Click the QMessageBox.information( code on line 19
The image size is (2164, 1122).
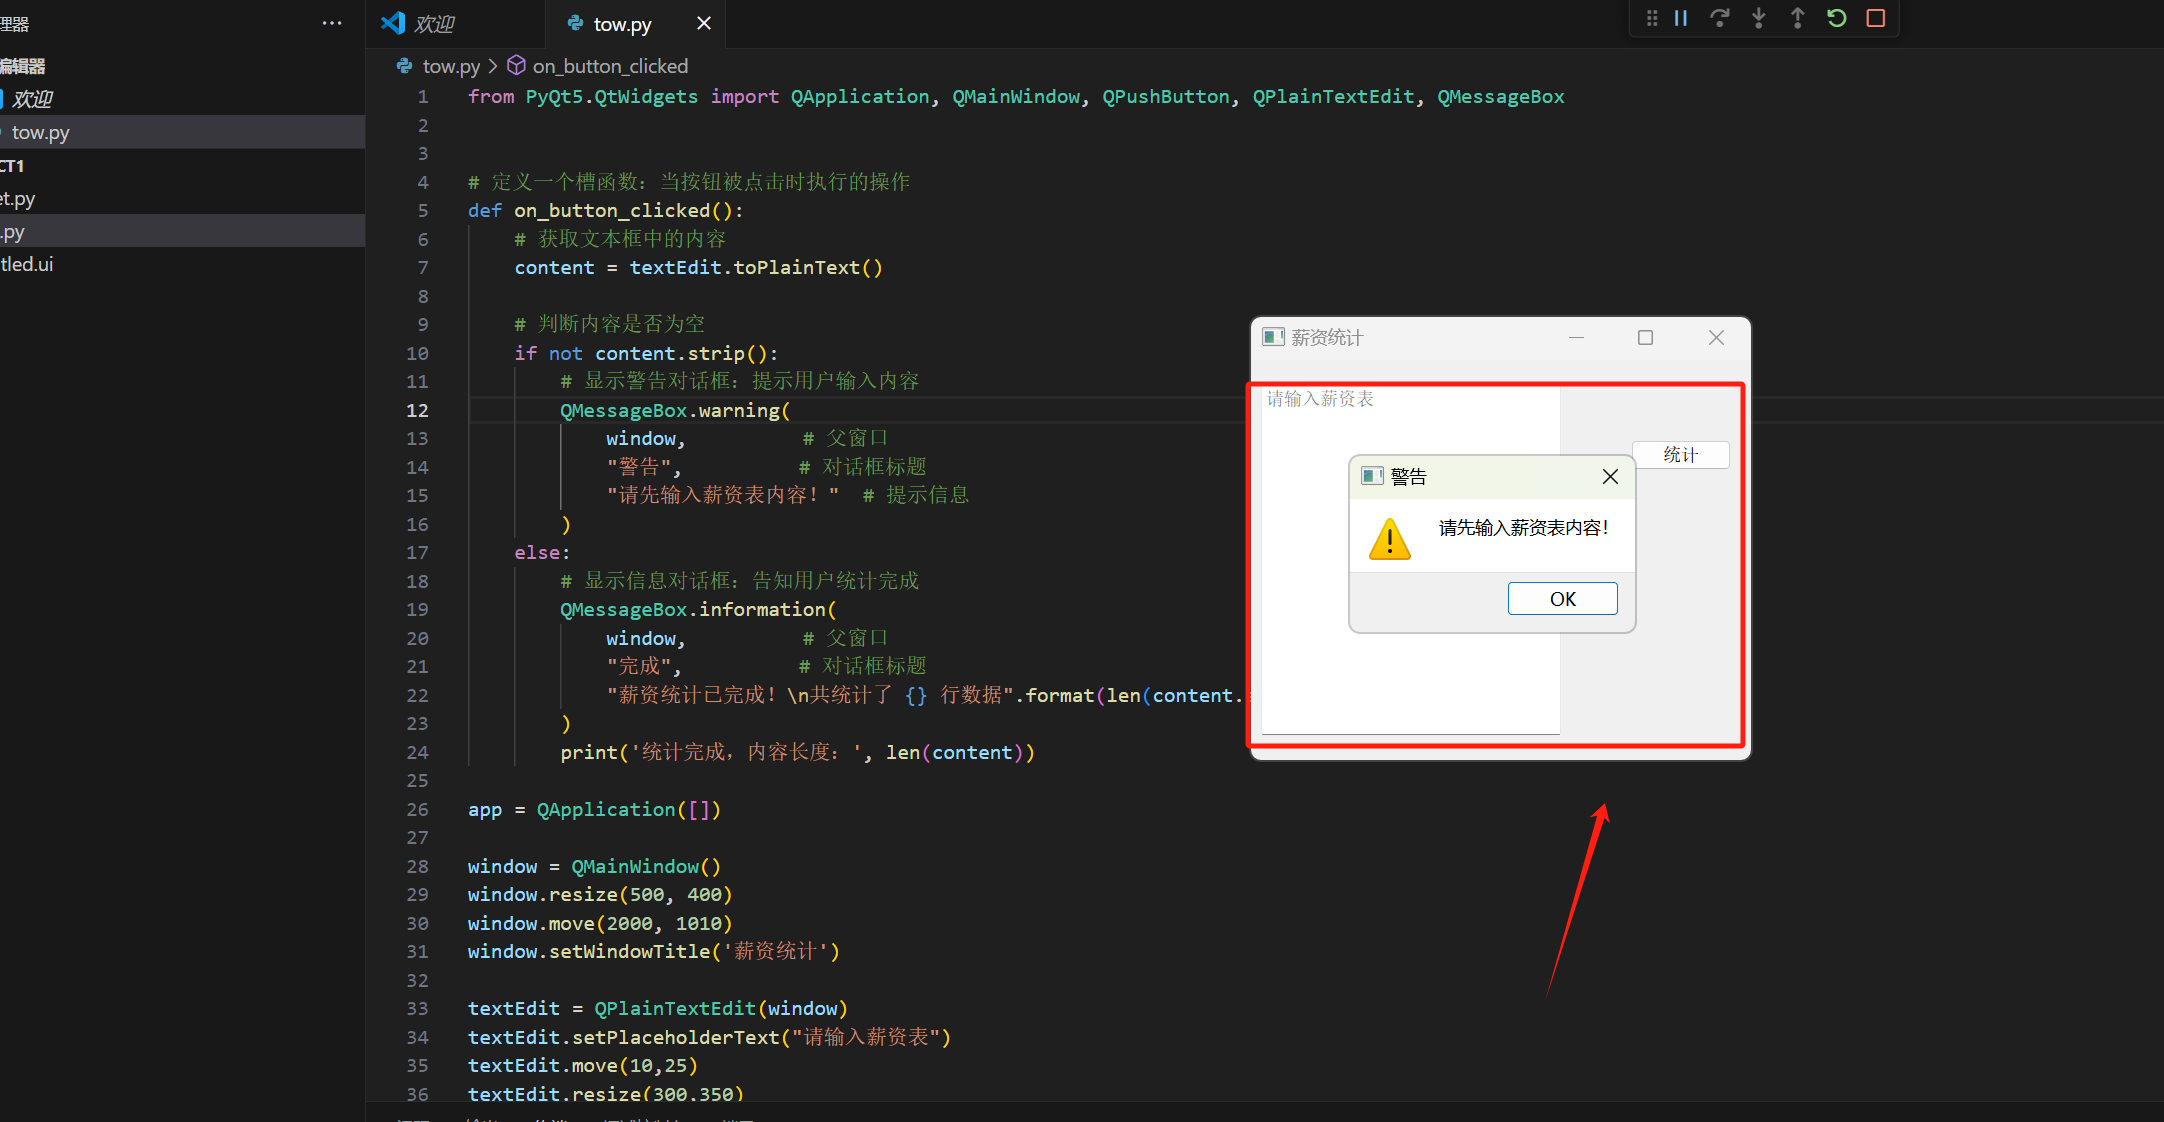(x=698, y=609)
